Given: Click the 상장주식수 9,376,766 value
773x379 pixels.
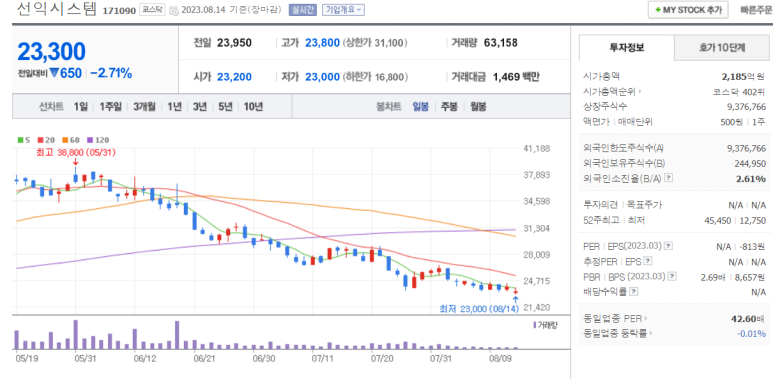Looking at the screenshot, I should [x=746, y=107].
